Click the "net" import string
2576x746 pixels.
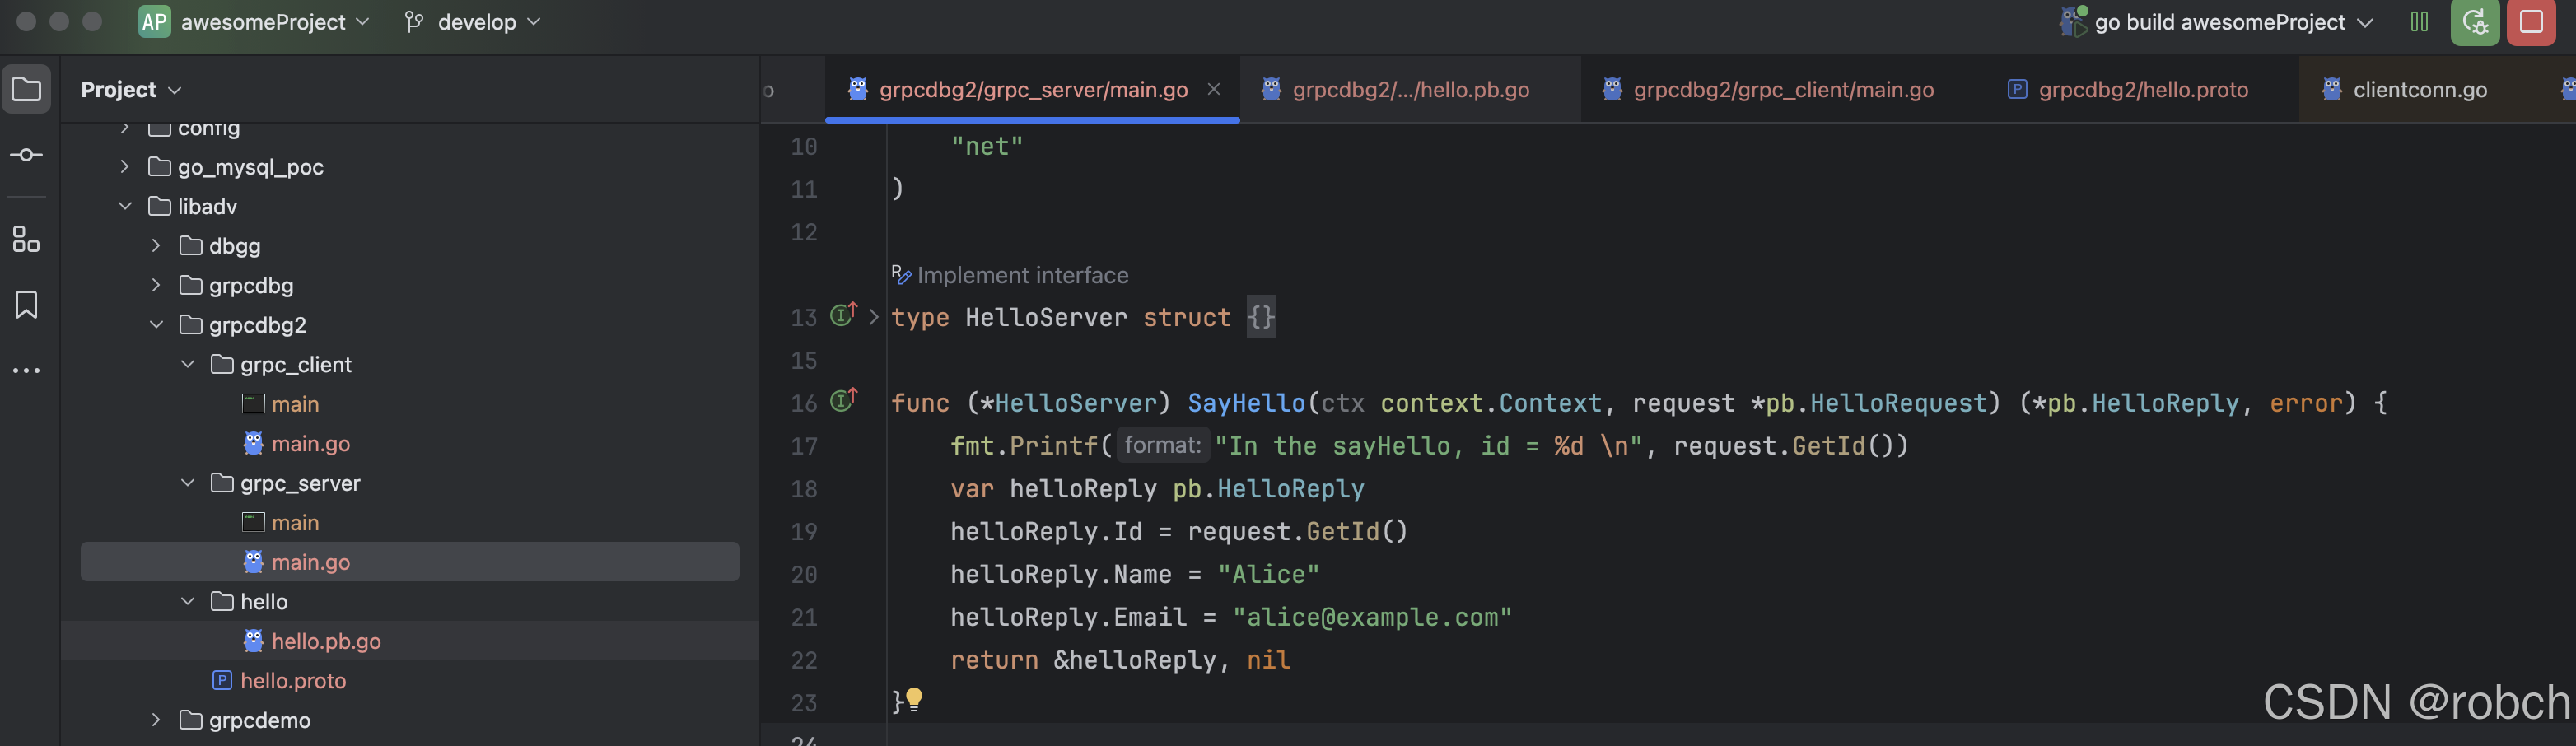click(987, 146)
